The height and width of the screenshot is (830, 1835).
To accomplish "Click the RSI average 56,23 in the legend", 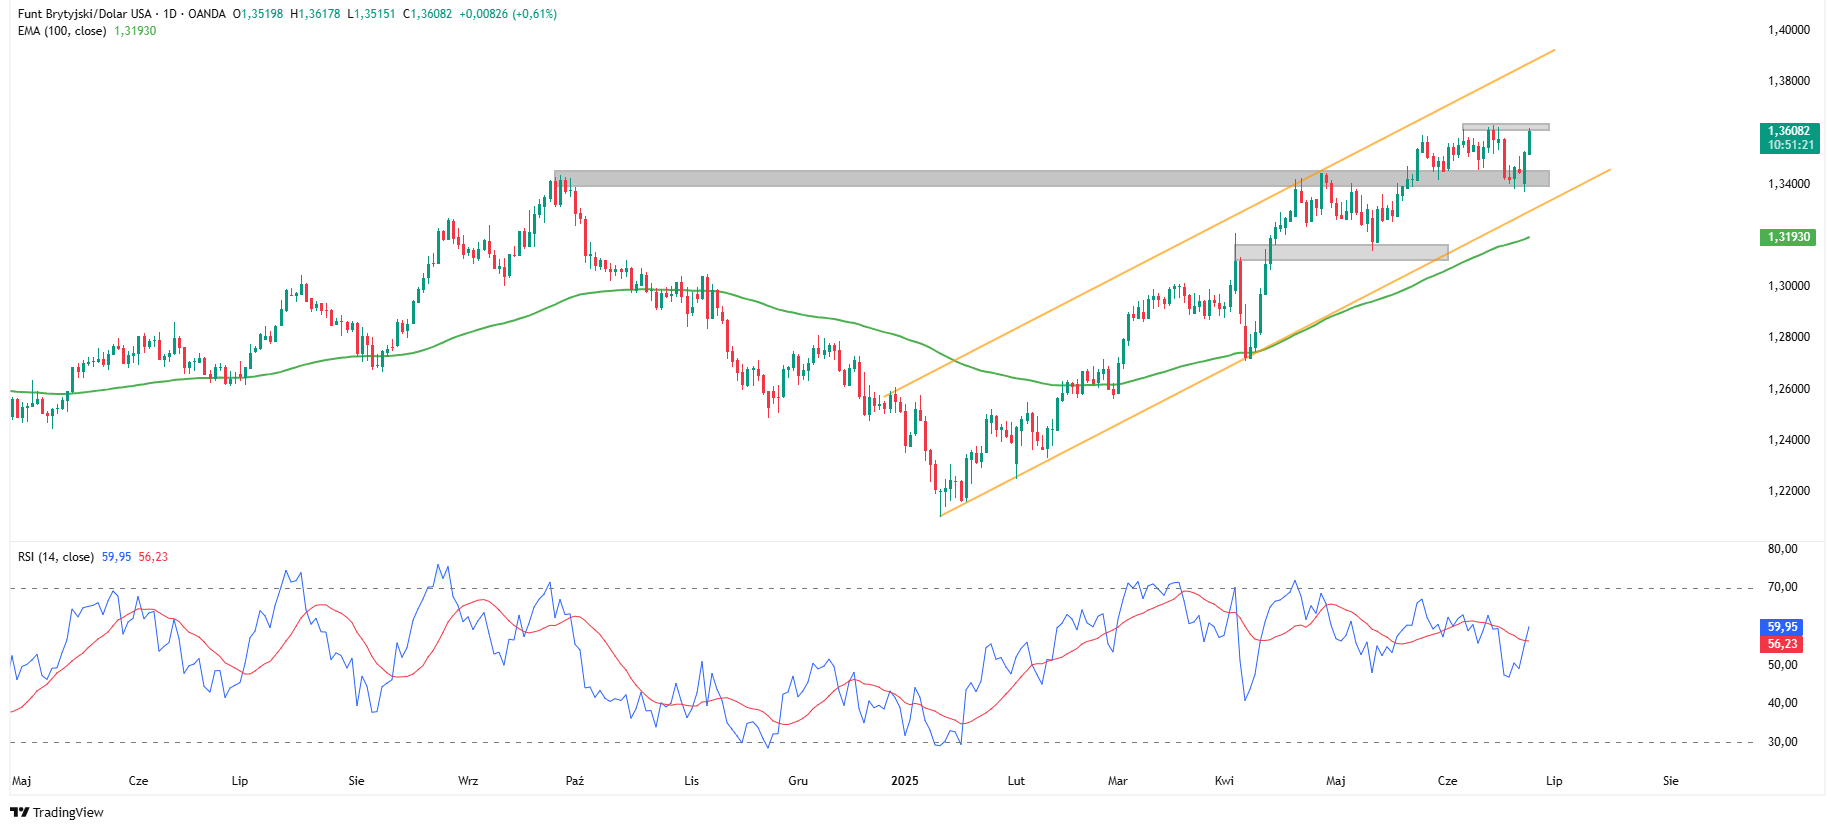I will (153, 557).
